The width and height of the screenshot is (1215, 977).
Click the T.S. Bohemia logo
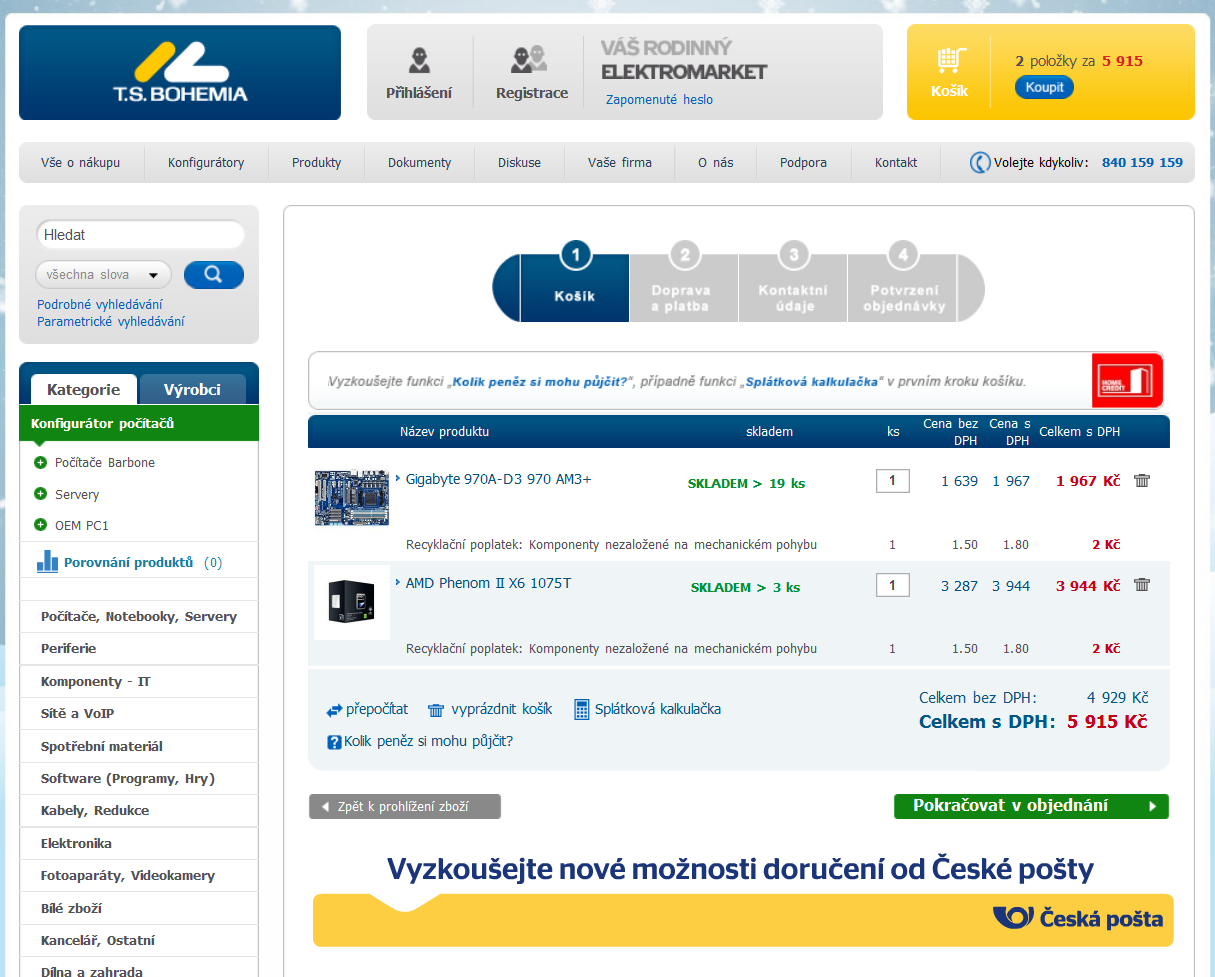pos(180,72)
